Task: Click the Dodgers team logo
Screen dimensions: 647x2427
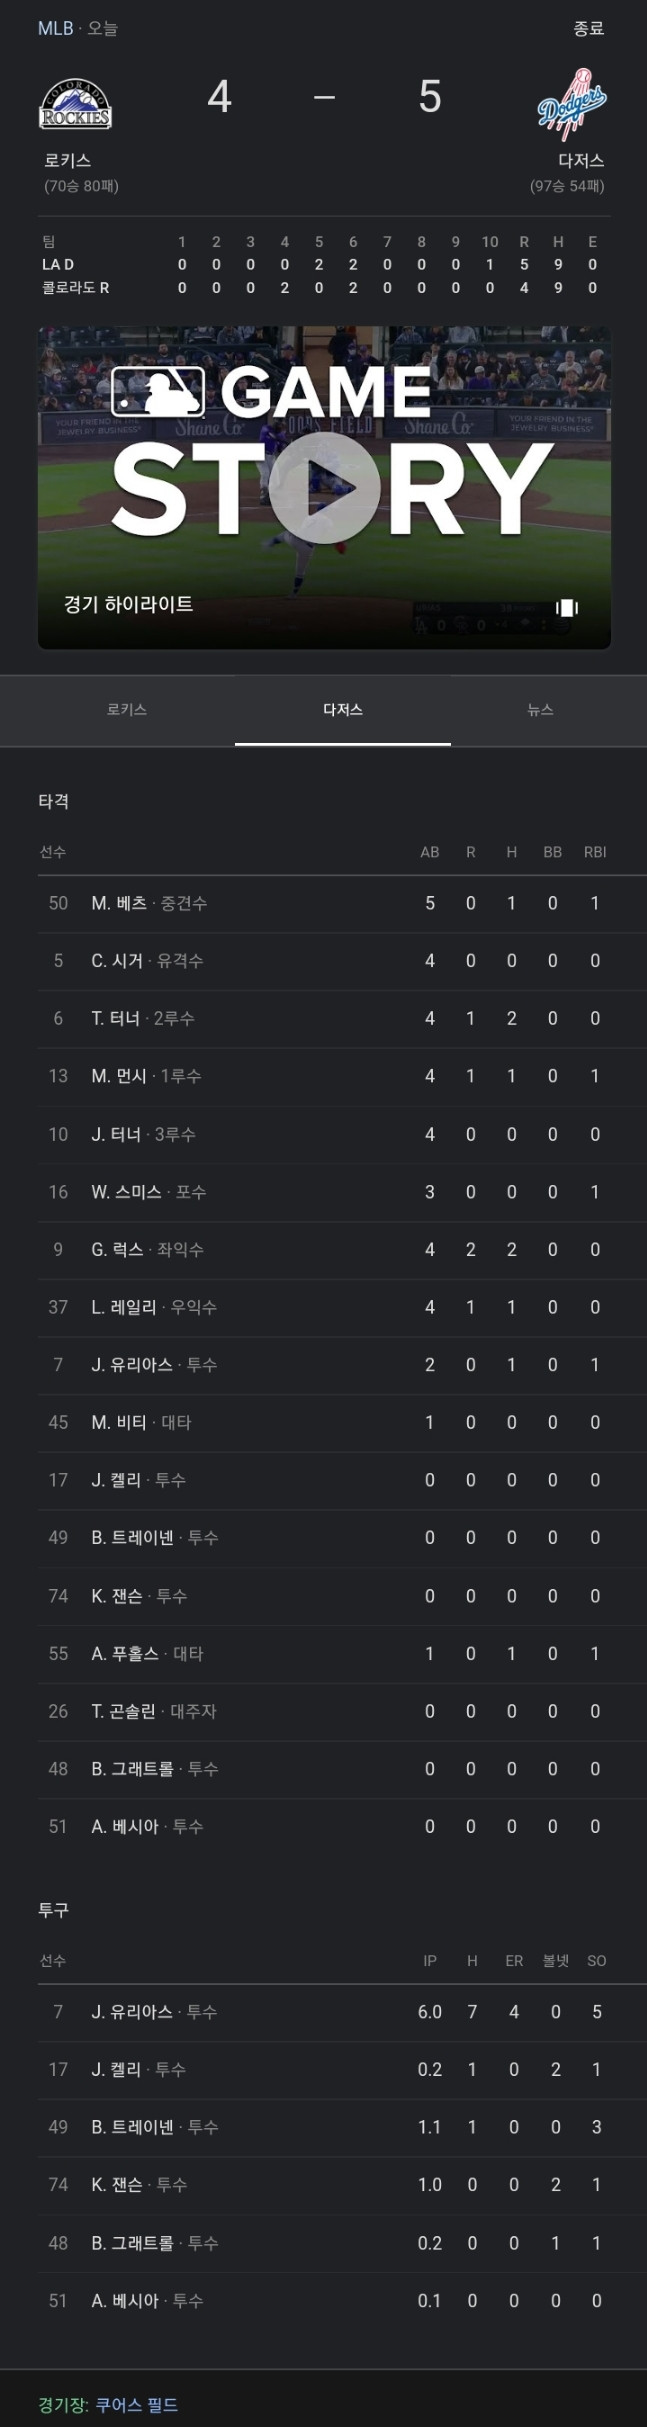Action: [x=572, y=104]
